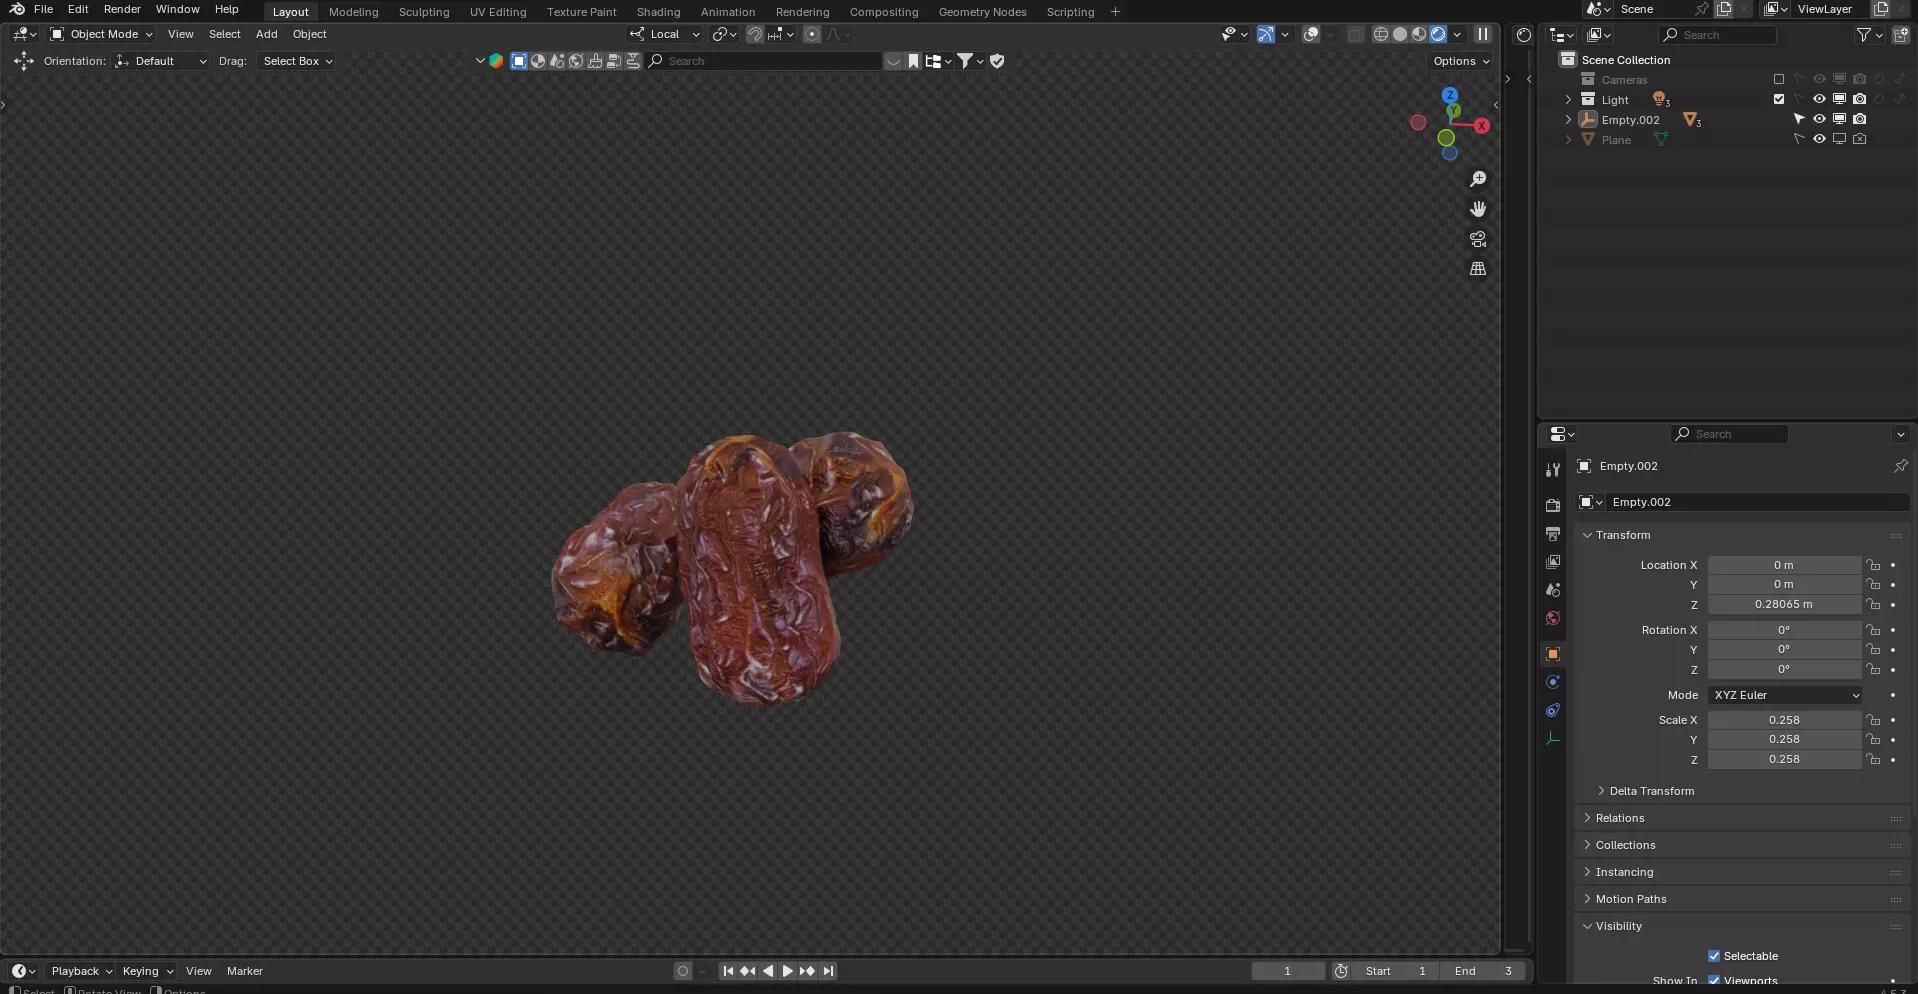The height and width of the screenshot is (994, 1918).
Task: Open the File menu
Action: [x=43, y=9]
